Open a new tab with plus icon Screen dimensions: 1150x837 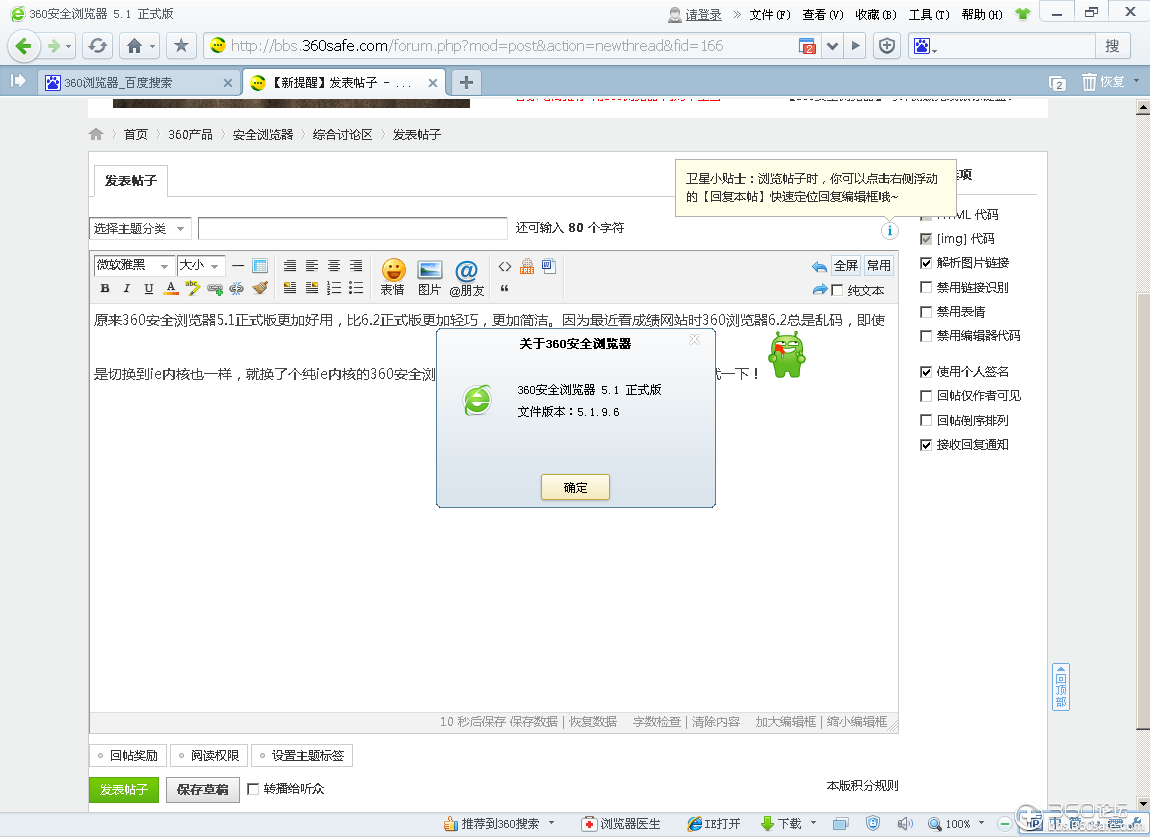coord(466,82)
